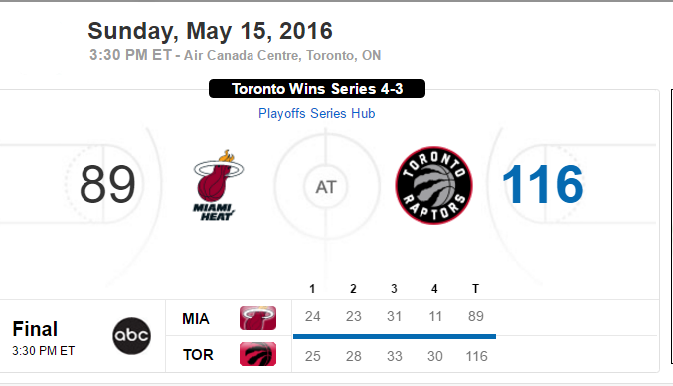Click the small Miami Heat icon in scoreboard
Image resolution: width=673 pixels, height=386 pixels.
click(258, 318)
